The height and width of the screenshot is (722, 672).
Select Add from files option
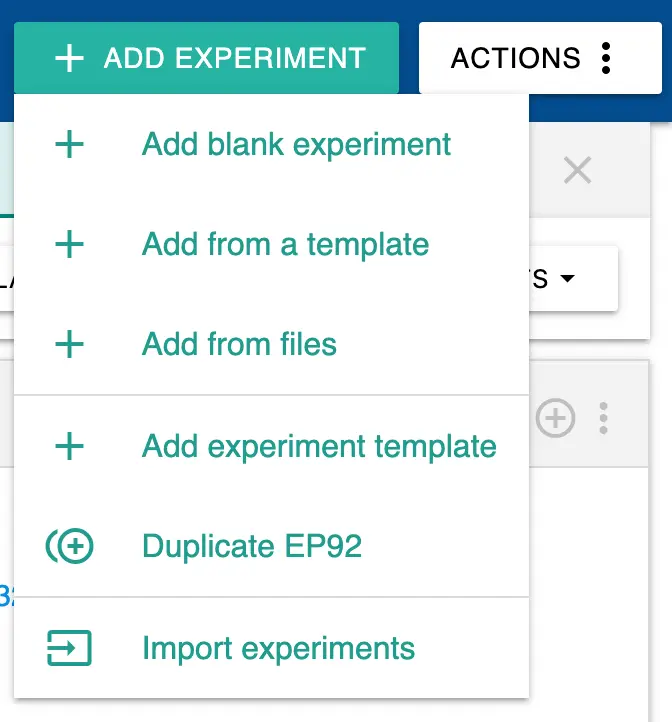point(239,345)
